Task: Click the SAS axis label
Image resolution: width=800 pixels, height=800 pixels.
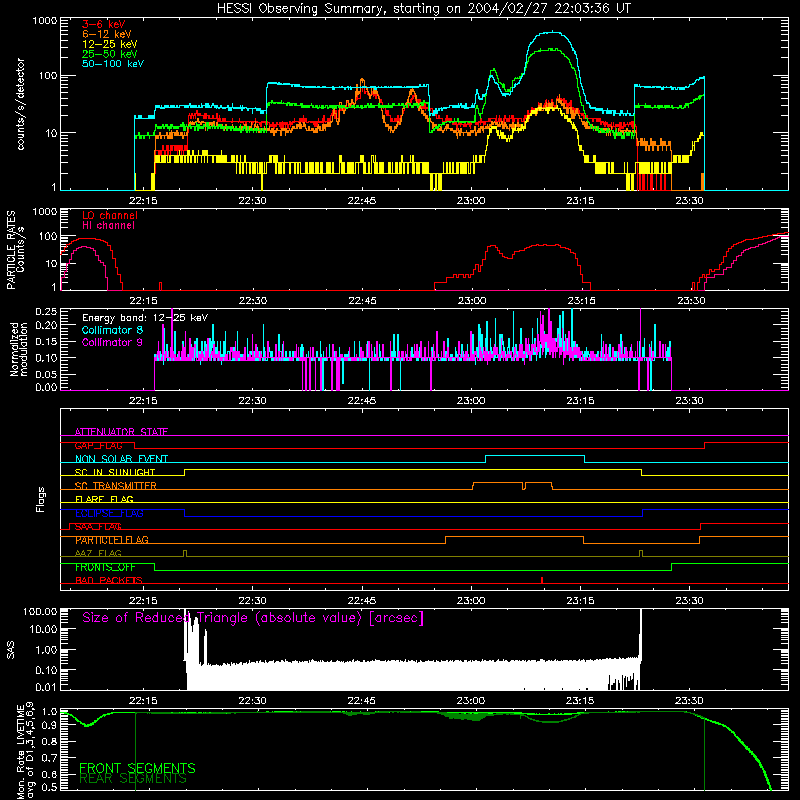Action: tap(10, 649)
